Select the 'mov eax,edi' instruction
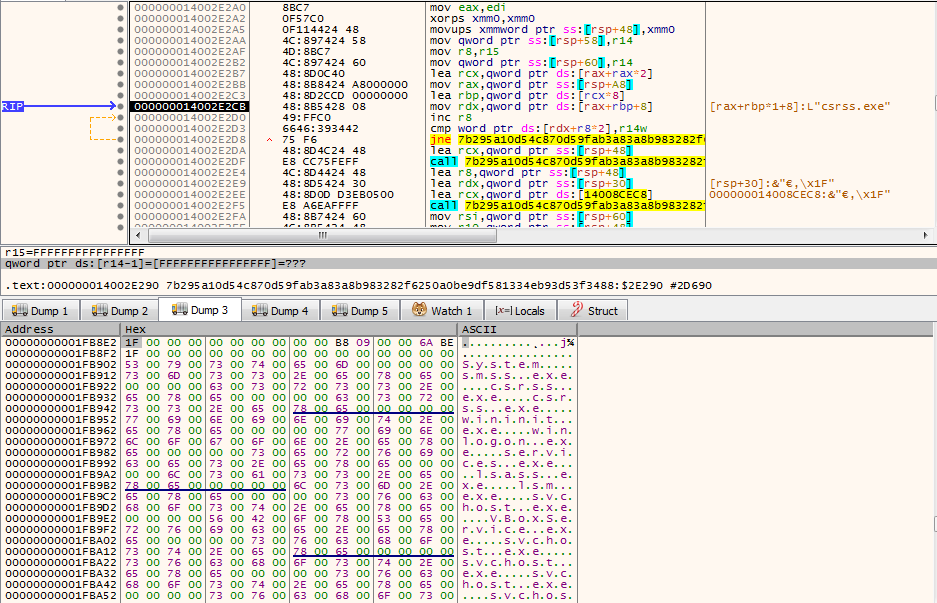Viewport: 937px width, 603px height. pyautogui.click(x=468, y=8)
